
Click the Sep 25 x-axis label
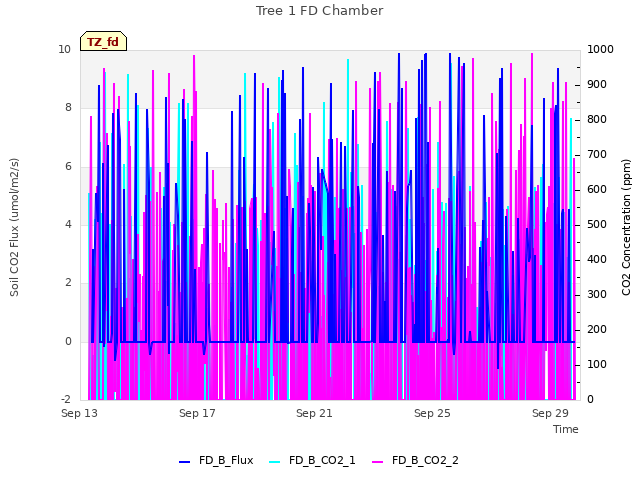pyautogui.click(x=432, y=413)
